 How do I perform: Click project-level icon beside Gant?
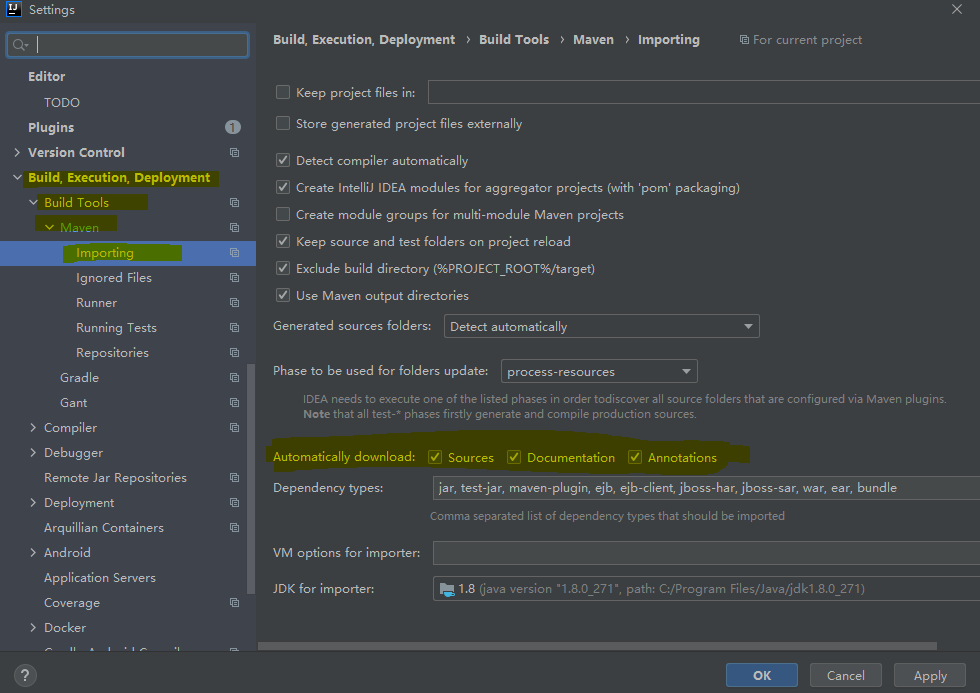click(x=234, y=402)
